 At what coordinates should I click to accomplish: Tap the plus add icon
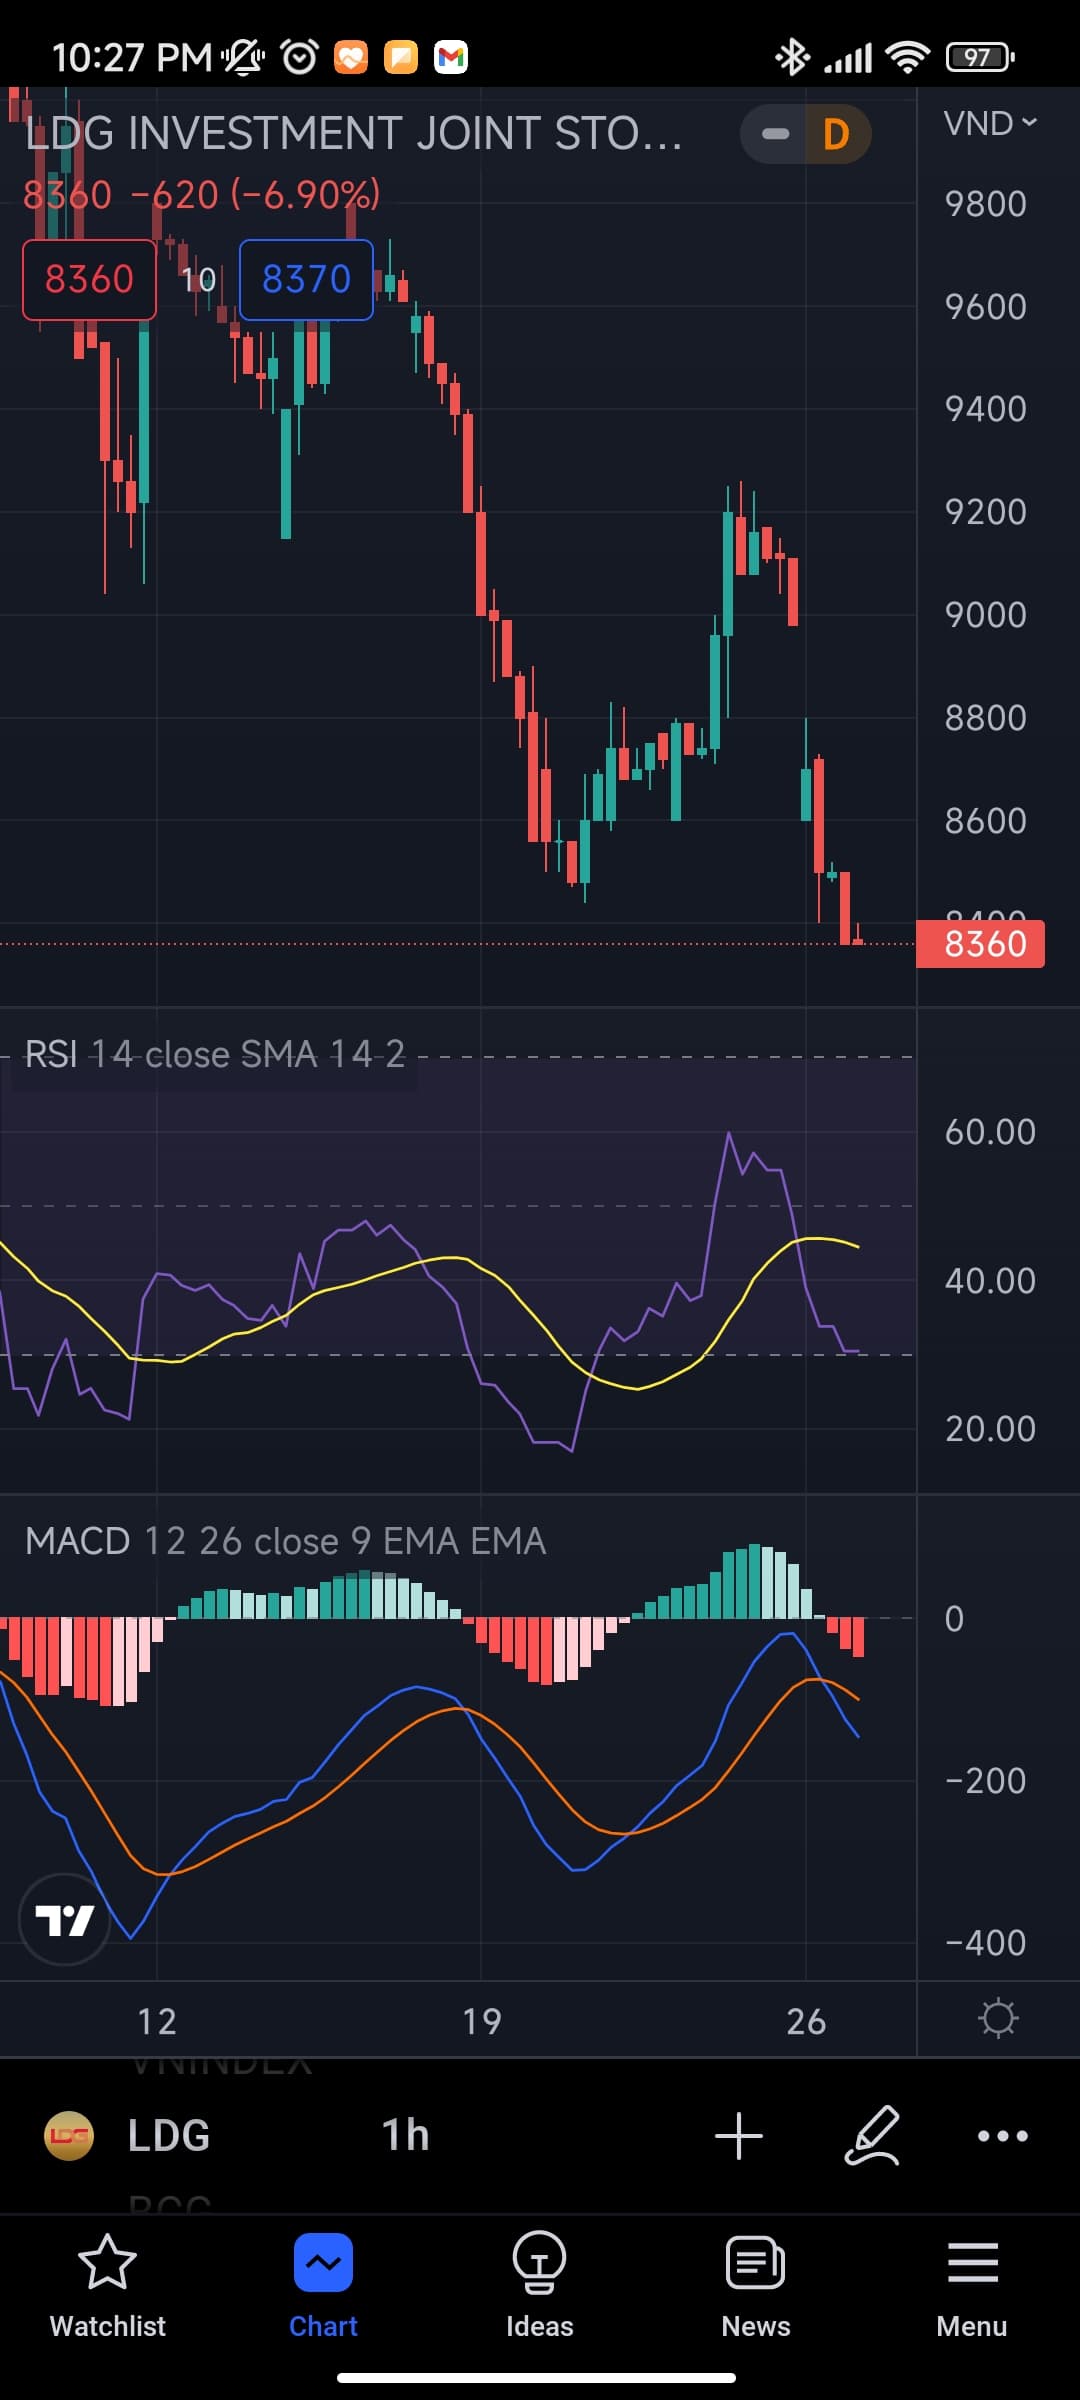tap(739, 2135)
